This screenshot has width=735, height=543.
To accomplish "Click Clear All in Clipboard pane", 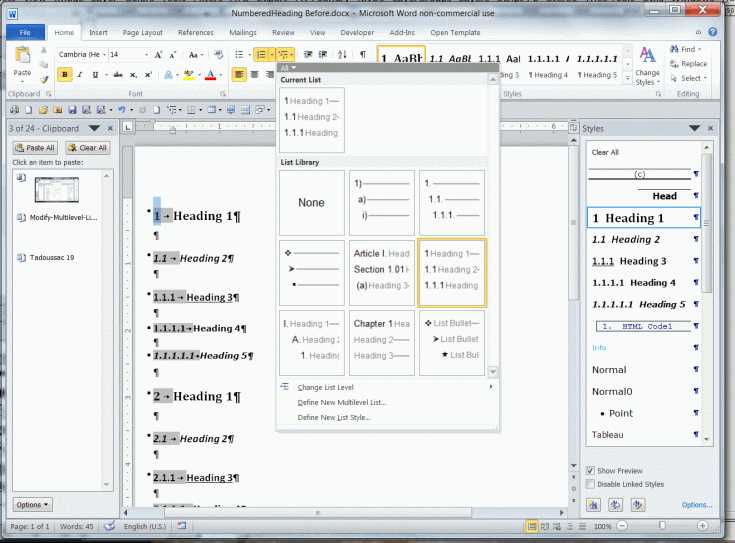I will point(88,148).
